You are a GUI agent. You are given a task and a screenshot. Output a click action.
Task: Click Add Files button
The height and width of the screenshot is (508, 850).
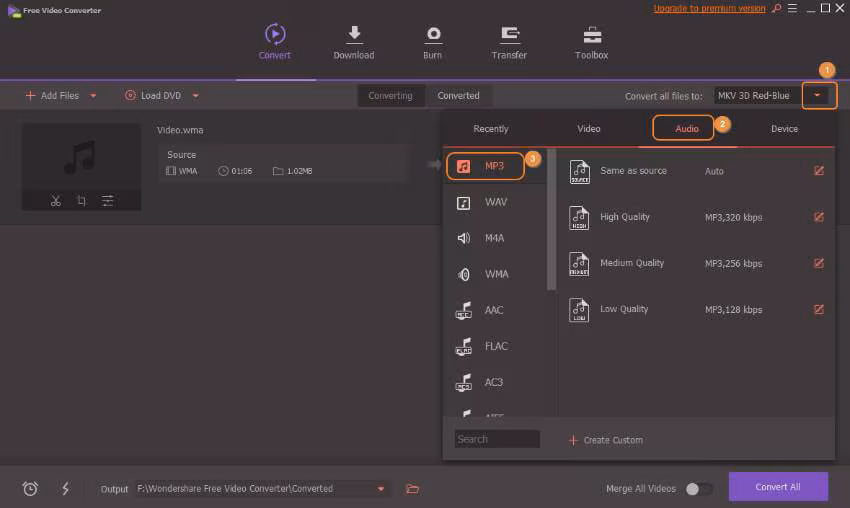tap(53, 95)
